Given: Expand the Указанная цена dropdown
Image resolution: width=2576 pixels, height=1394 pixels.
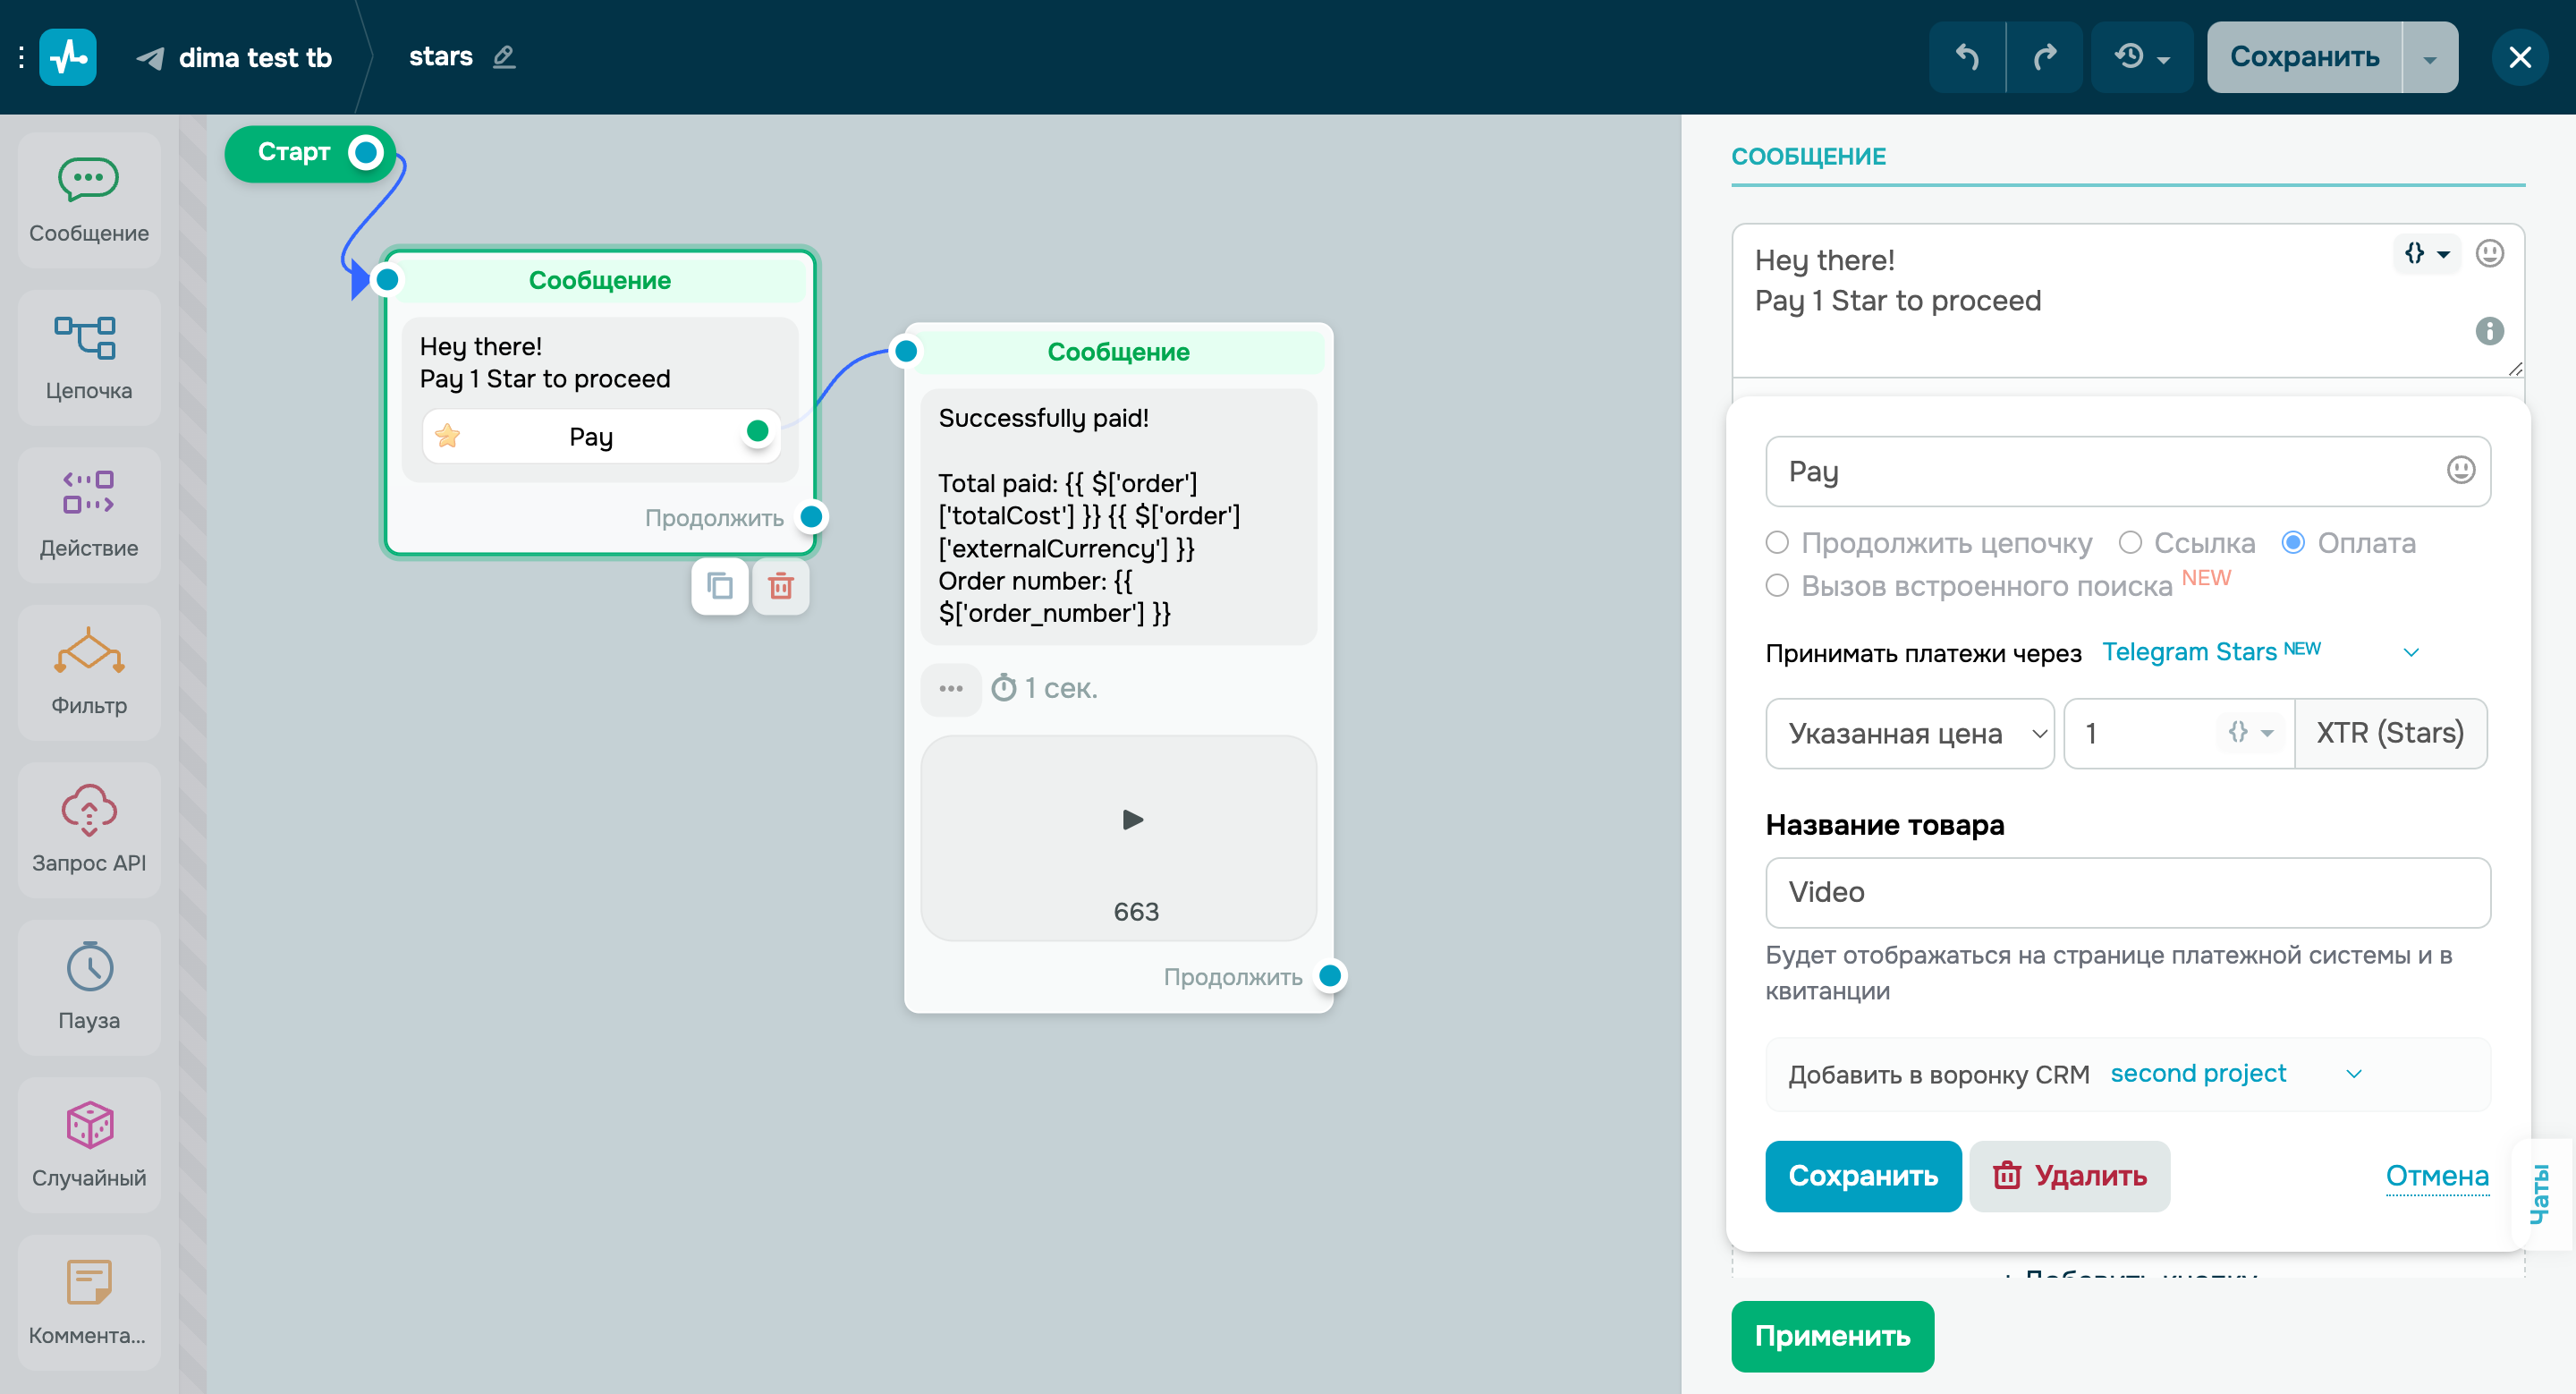Looking at the screenshot, I should click(x=1910, y=733).
